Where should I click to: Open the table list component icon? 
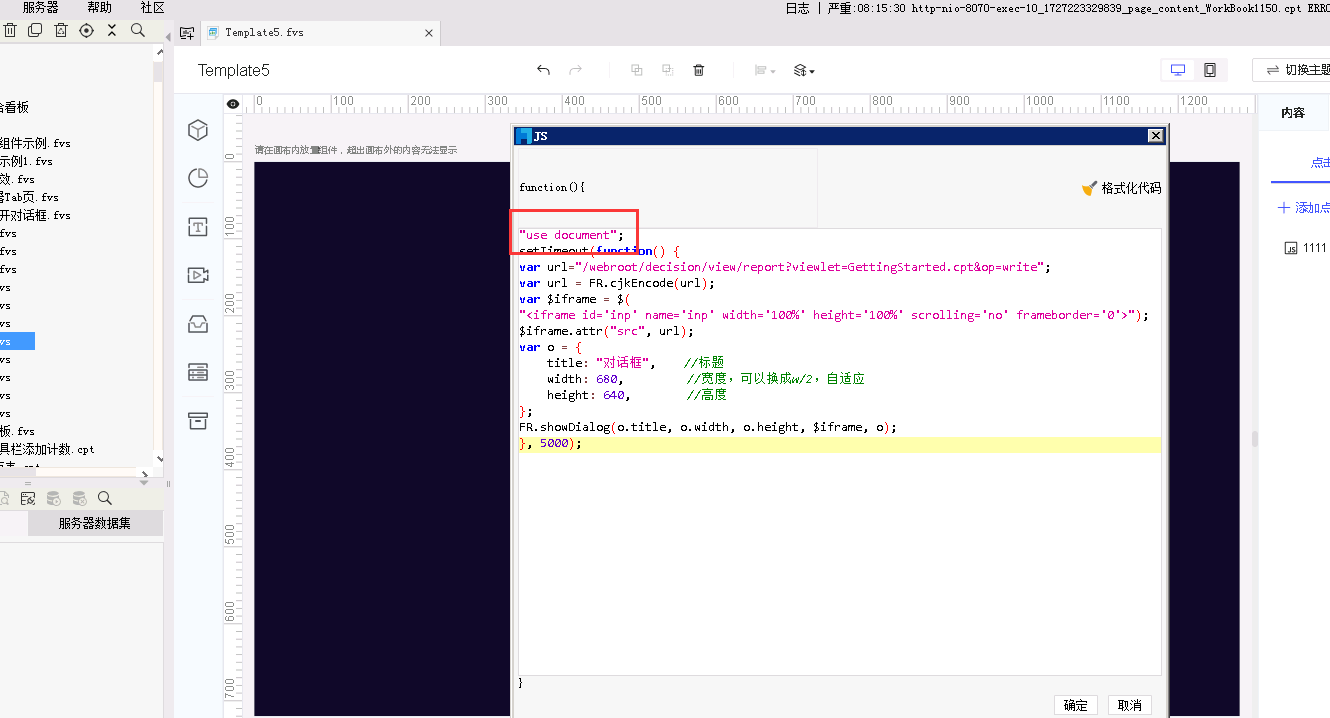click(198, 372)
